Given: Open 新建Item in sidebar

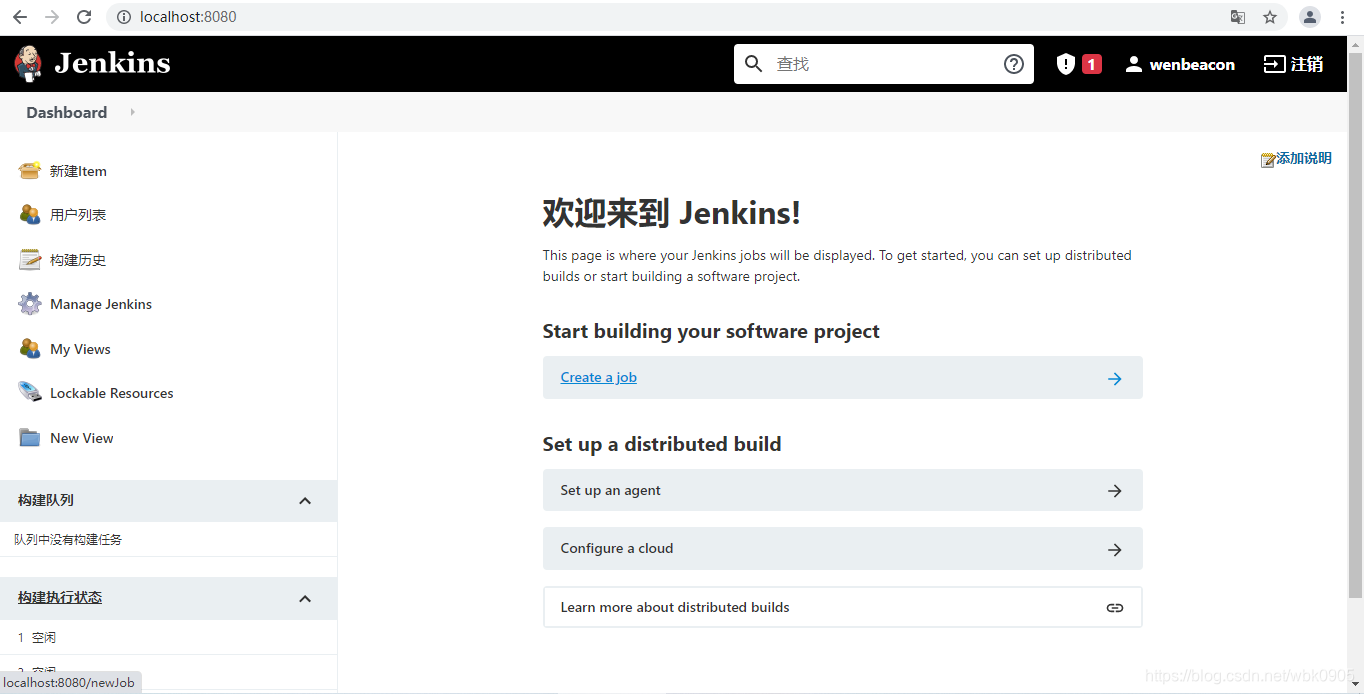Looking at the screenshot, I should pyautogui.click(x=78, y=171).
